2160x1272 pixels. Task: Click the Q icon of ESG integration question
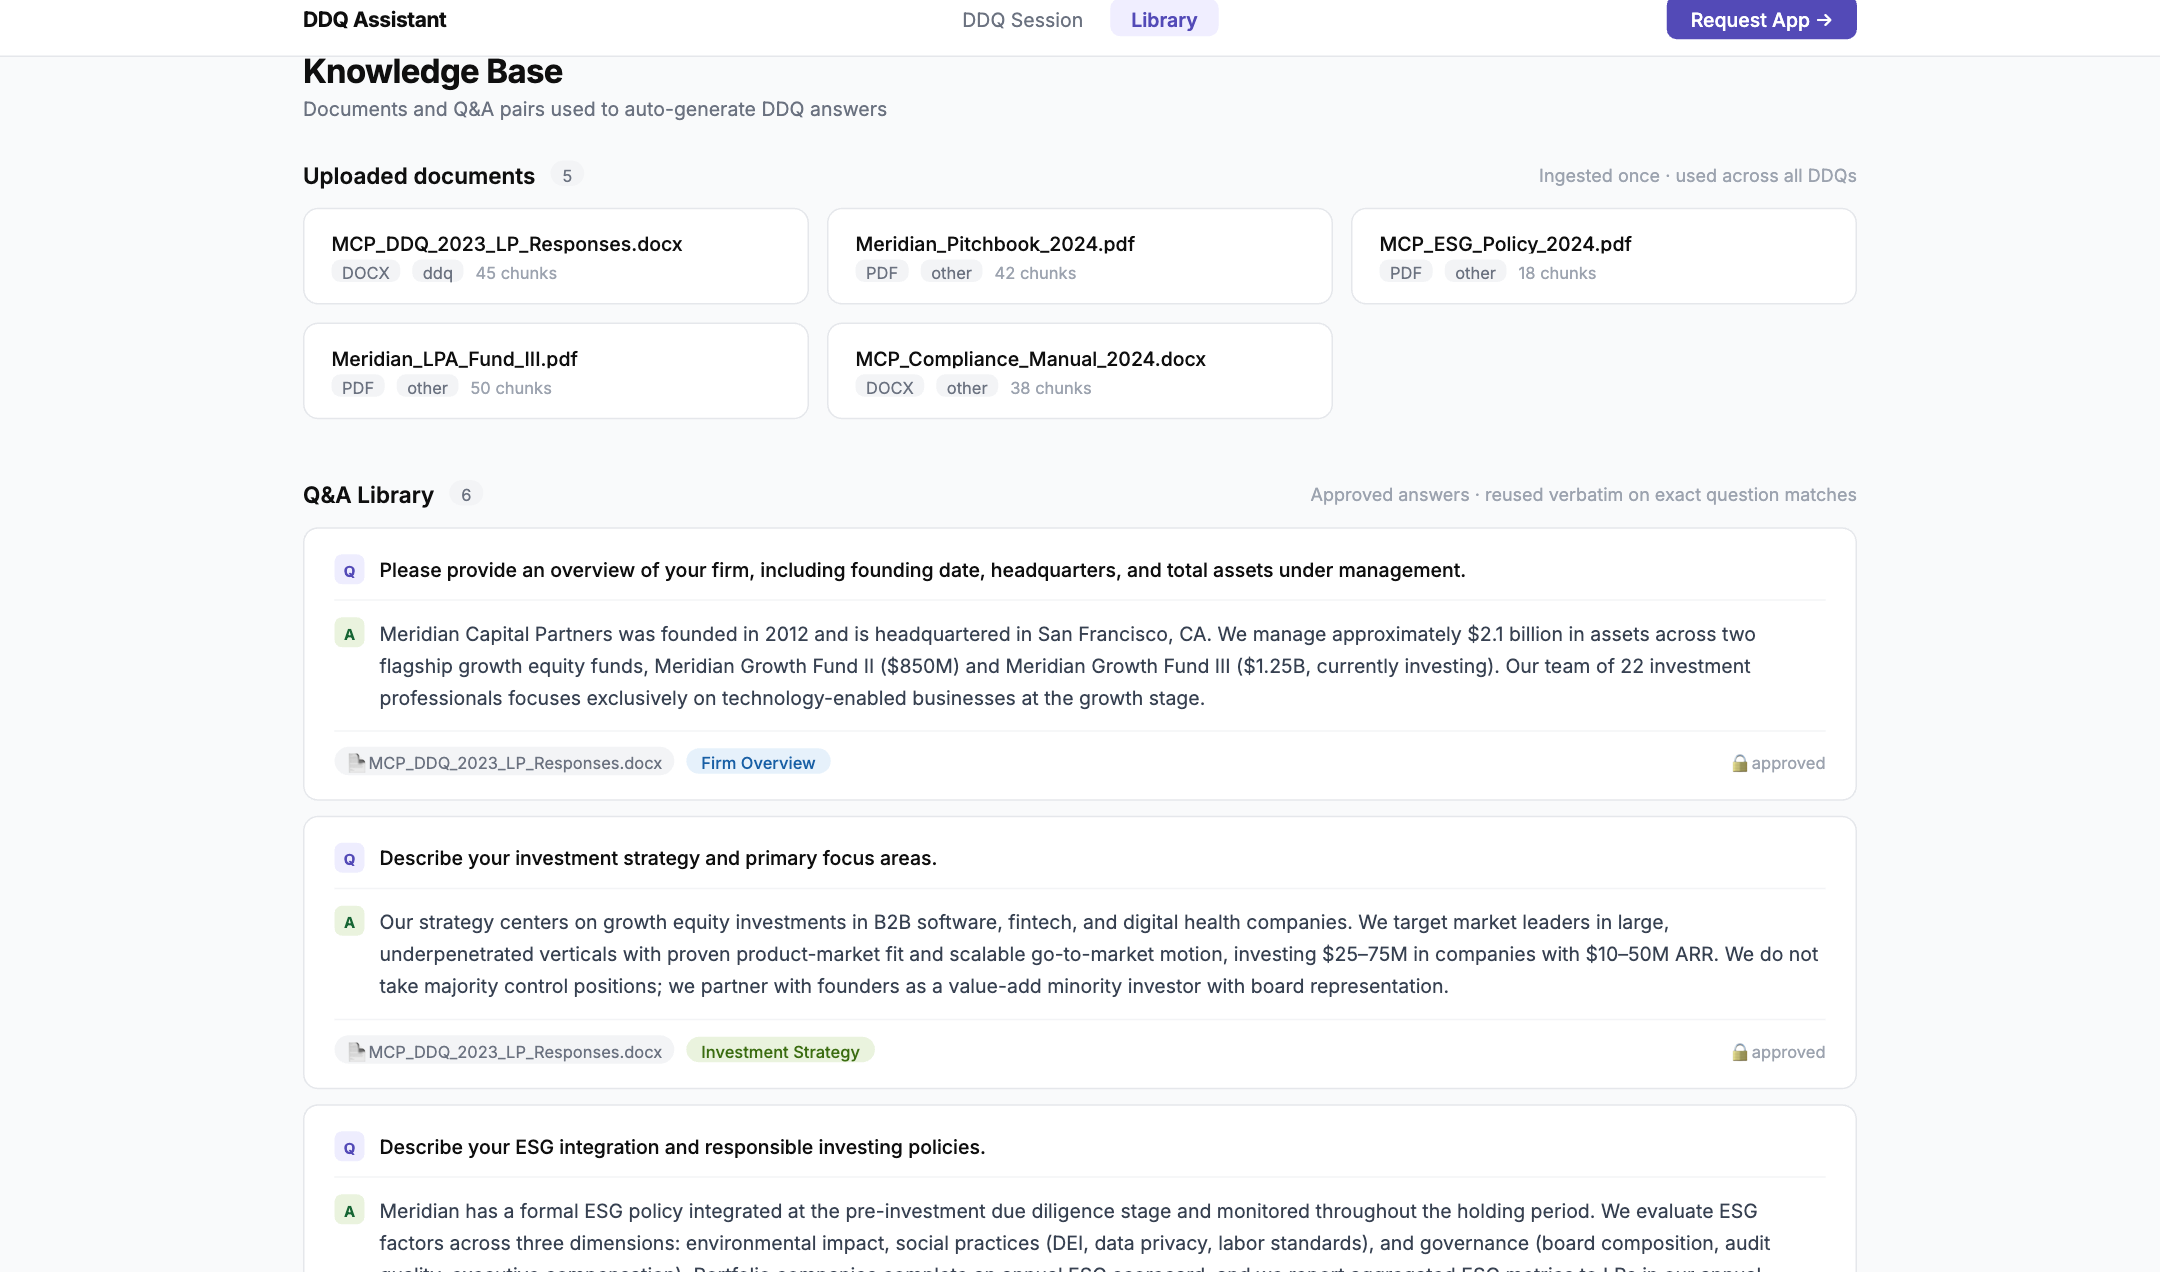tap(349, 1148)
